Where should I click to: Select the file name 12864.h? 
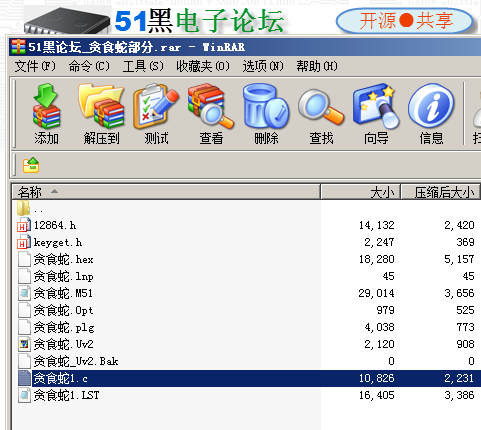[55, 225]
